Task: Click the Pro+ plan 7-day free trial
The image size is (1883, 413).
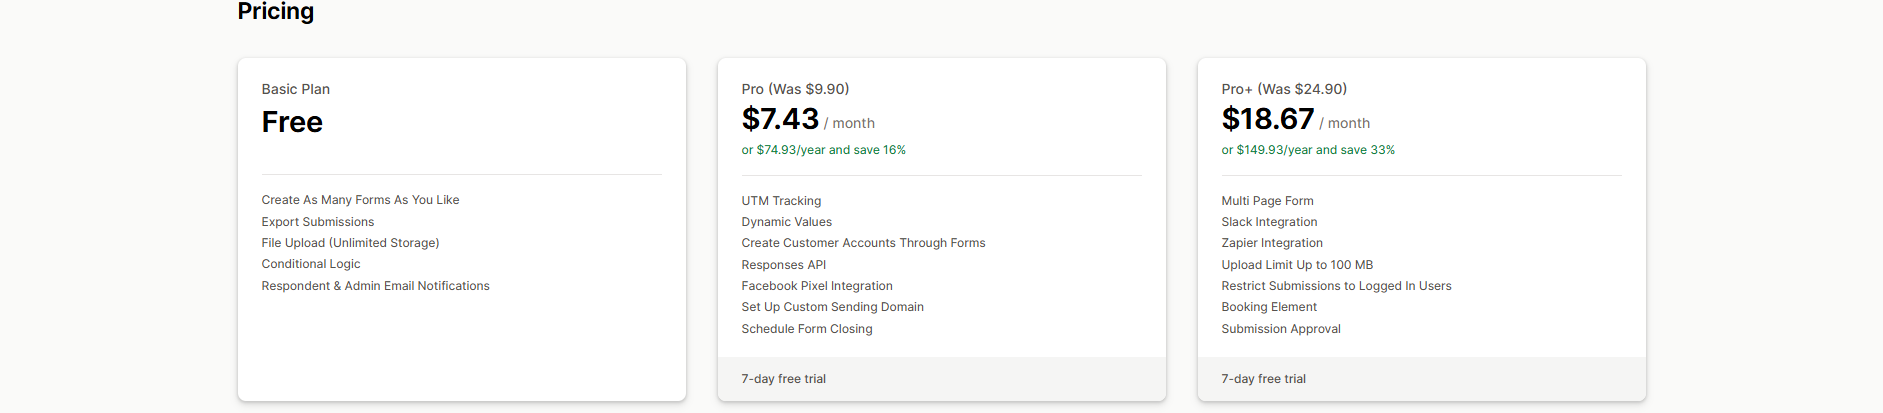Action: pos(1263,379)
